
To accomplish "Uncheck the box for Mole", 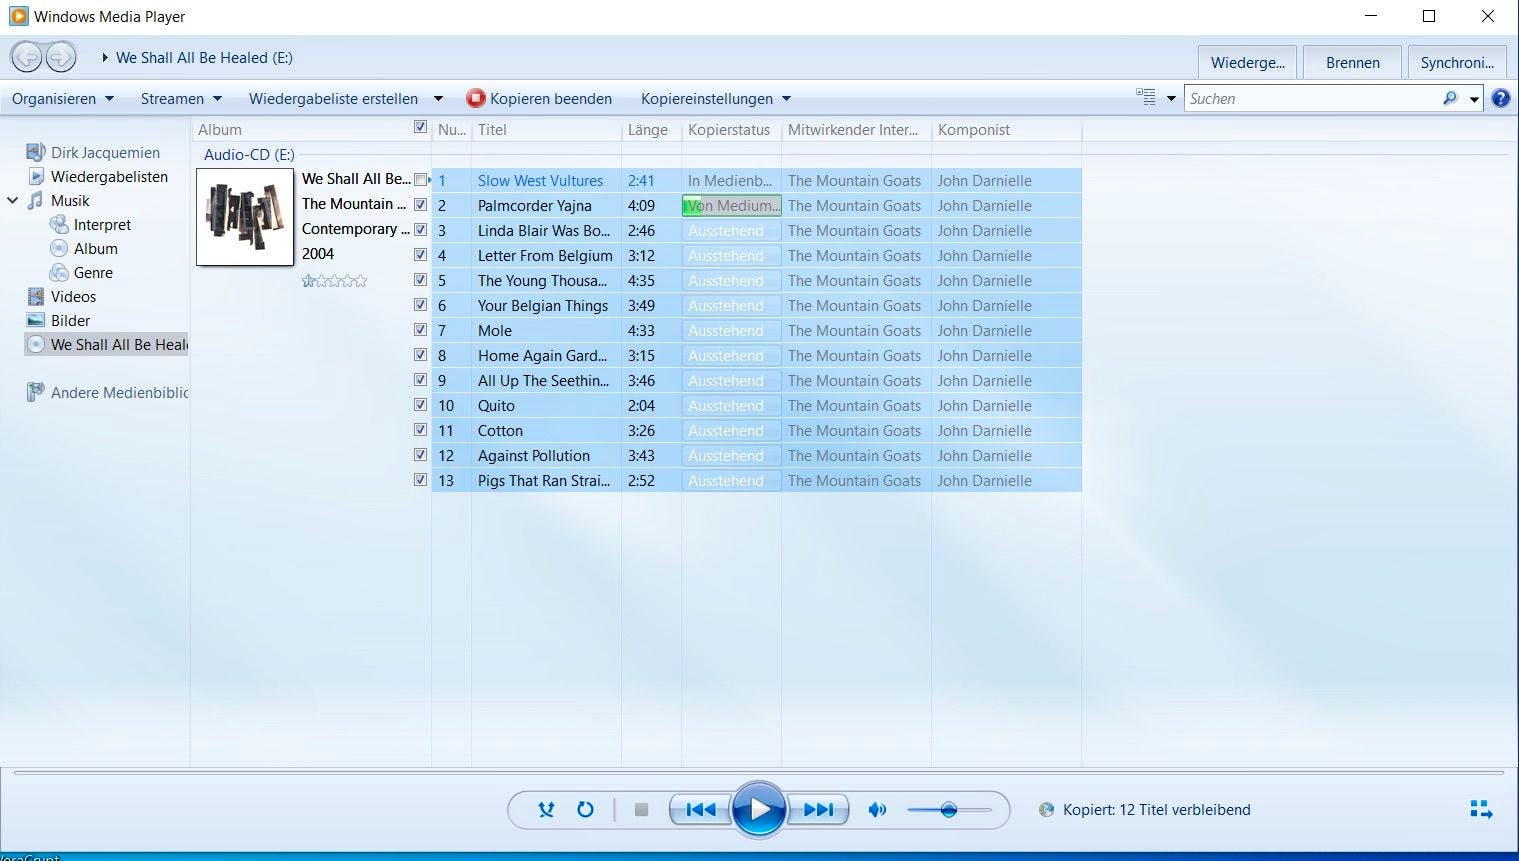I will [420, 330].
